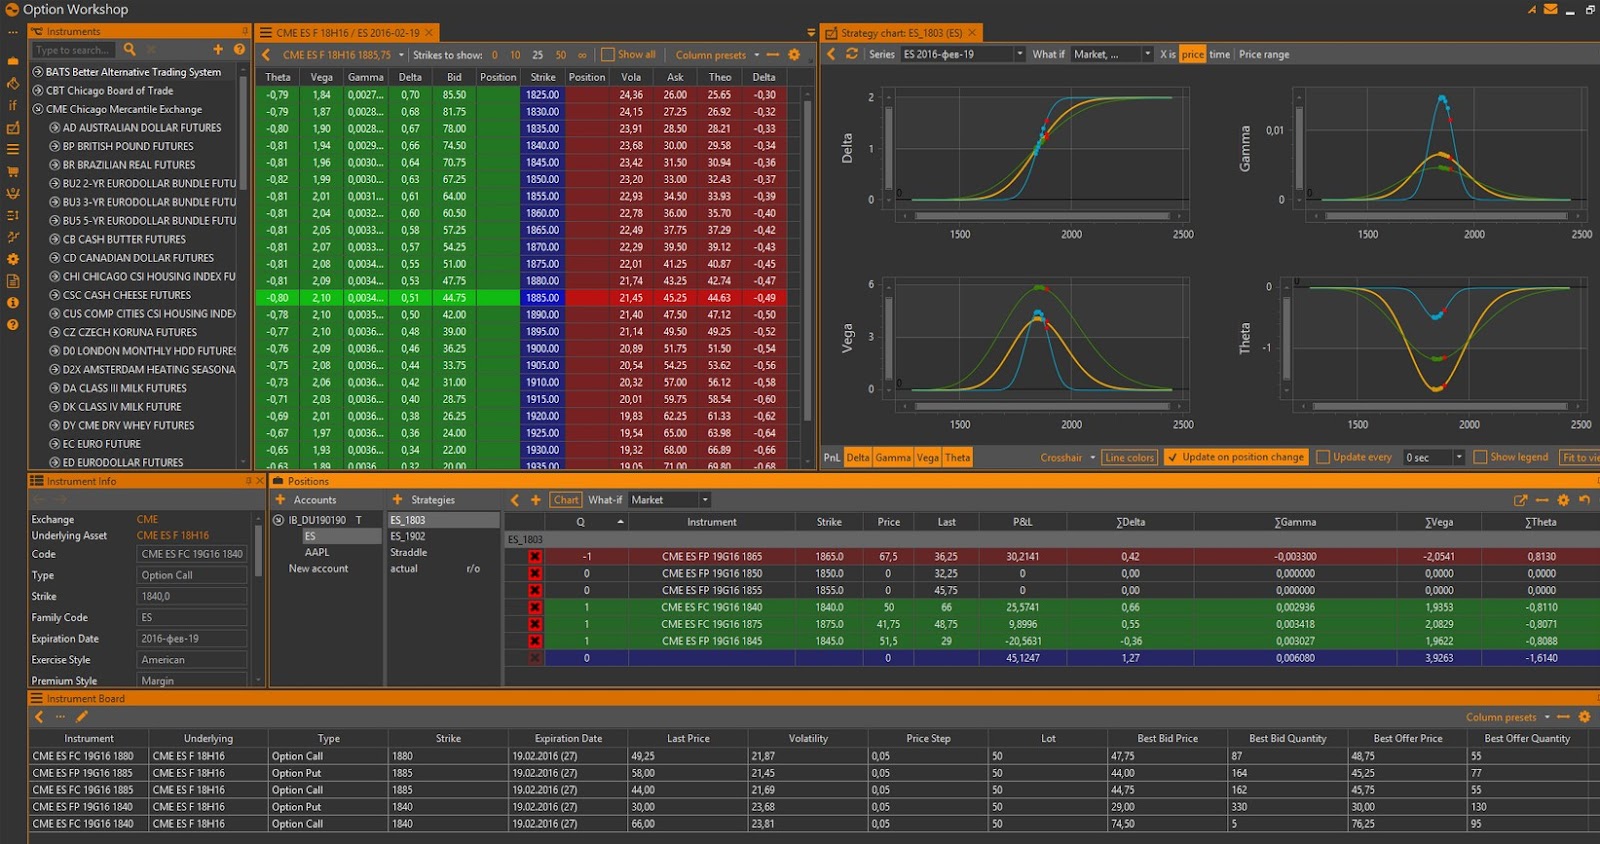Refresh the strategy chart
Screen dimensions: 1600x844
[x=852, y=54]
